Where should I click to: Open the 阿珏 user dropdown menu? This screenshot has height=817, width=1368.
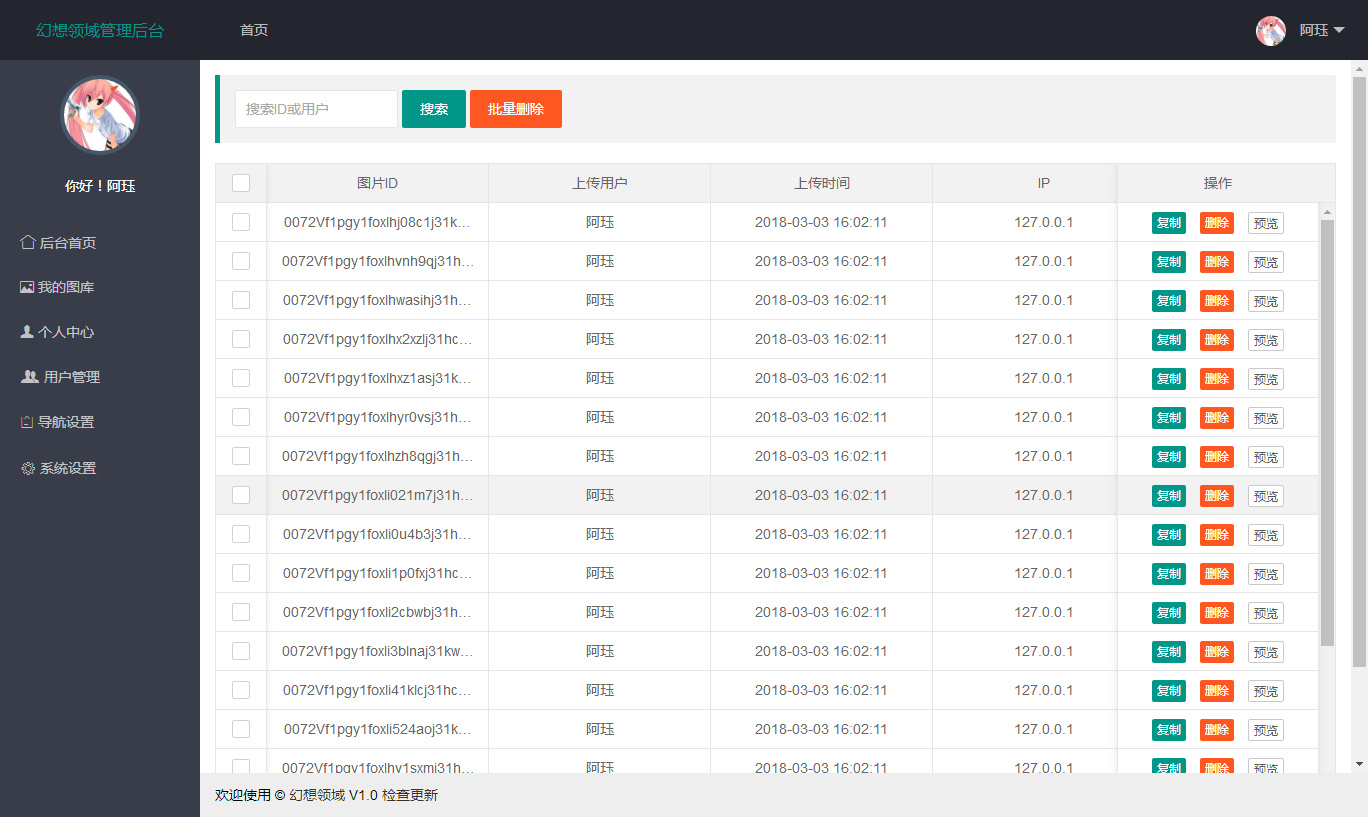click(1322, 30)
